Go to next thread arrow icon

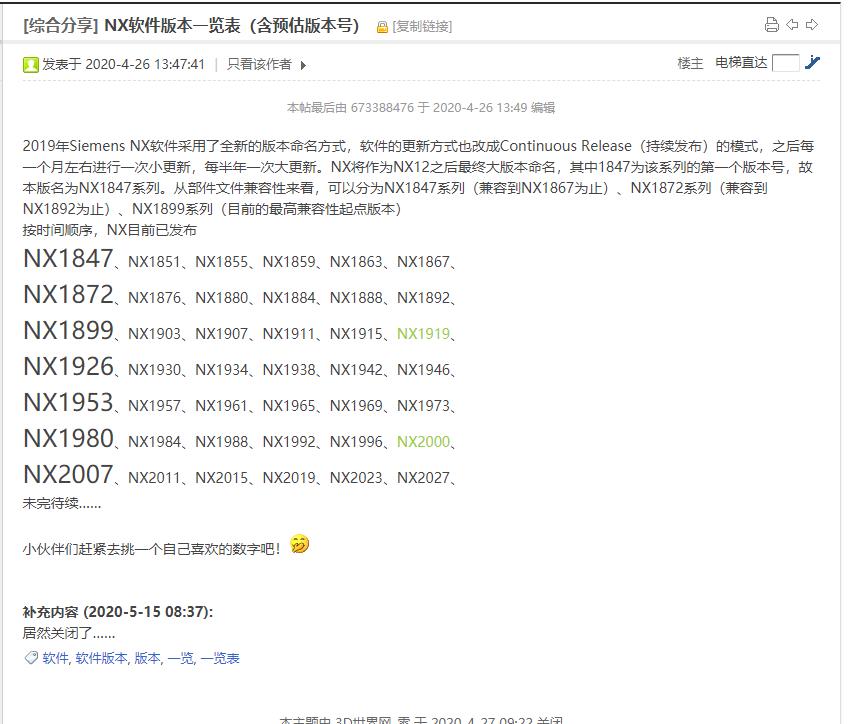[812, 24]
